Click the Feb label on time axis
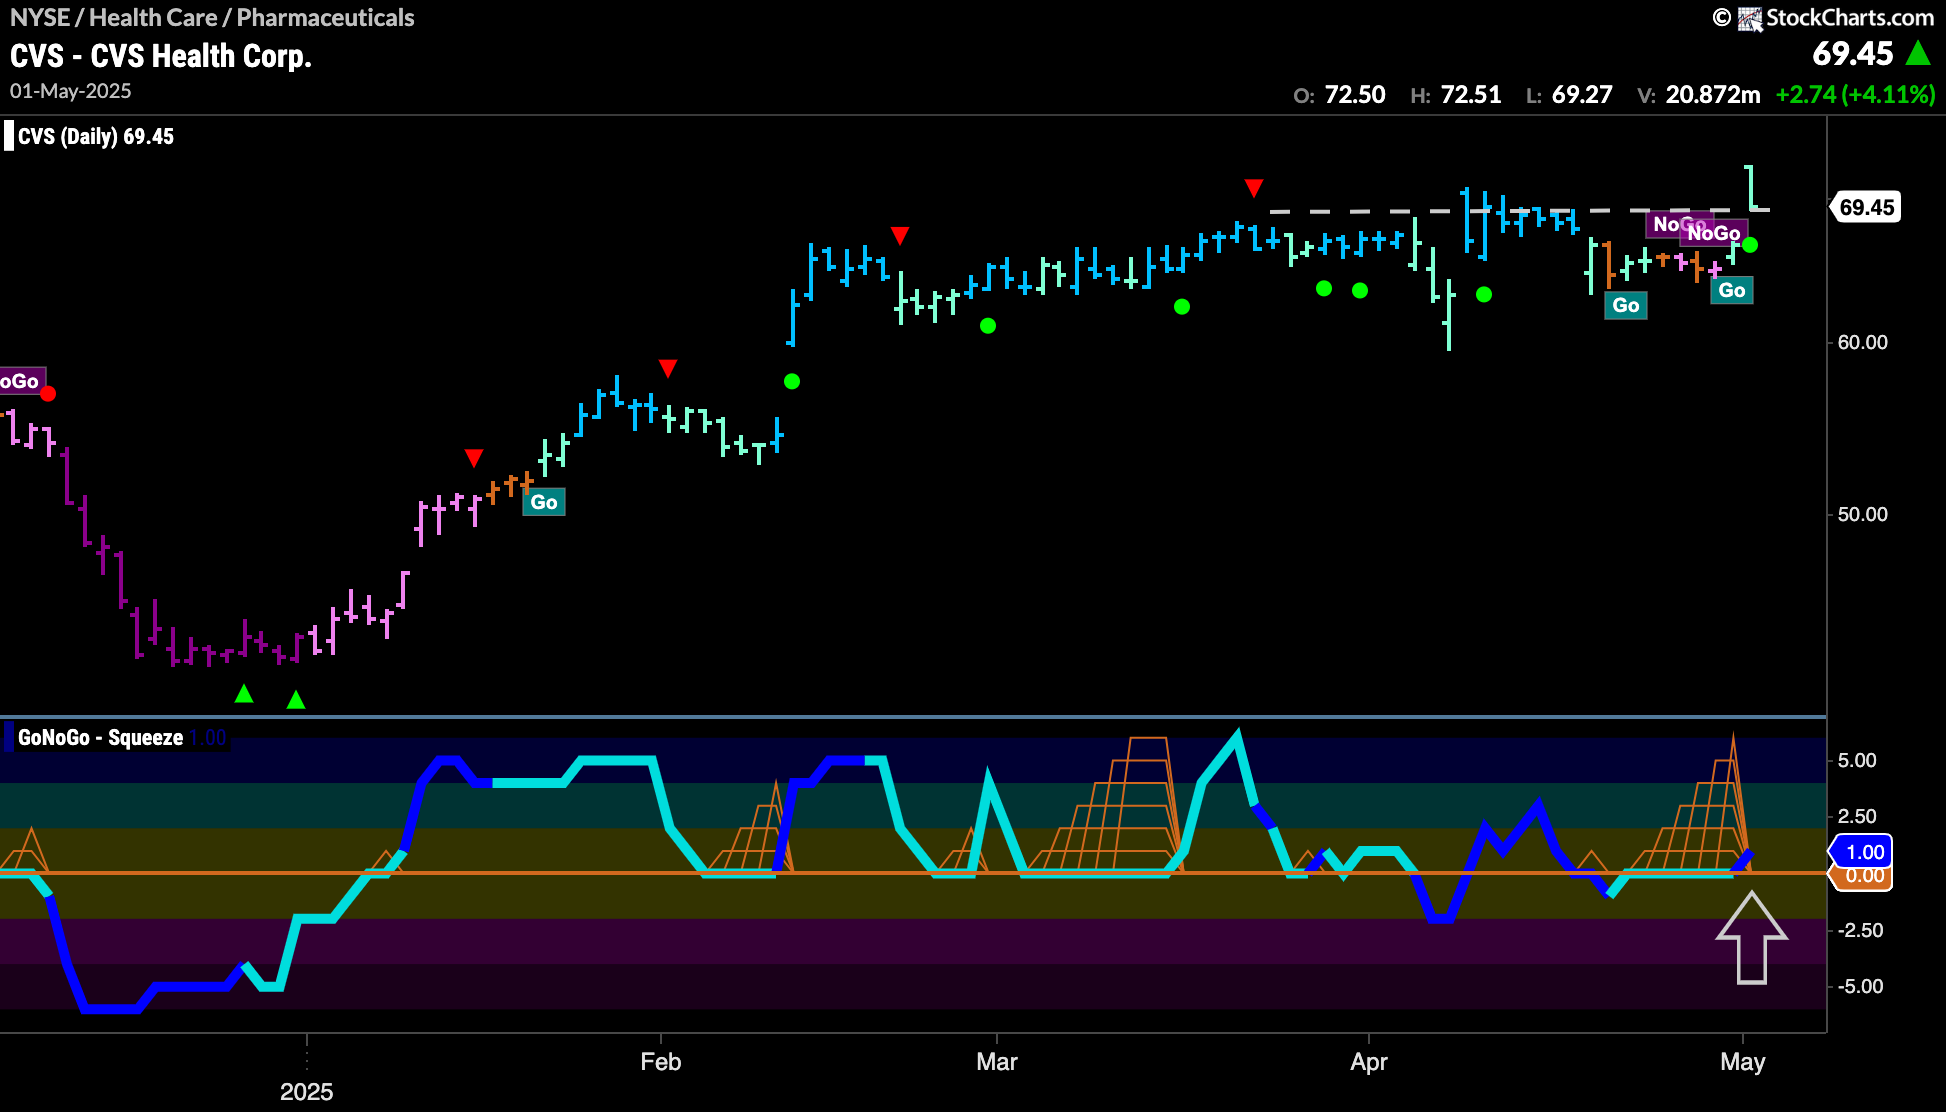This screenshot has height=1112, width=1946. tap(661, 1061)
